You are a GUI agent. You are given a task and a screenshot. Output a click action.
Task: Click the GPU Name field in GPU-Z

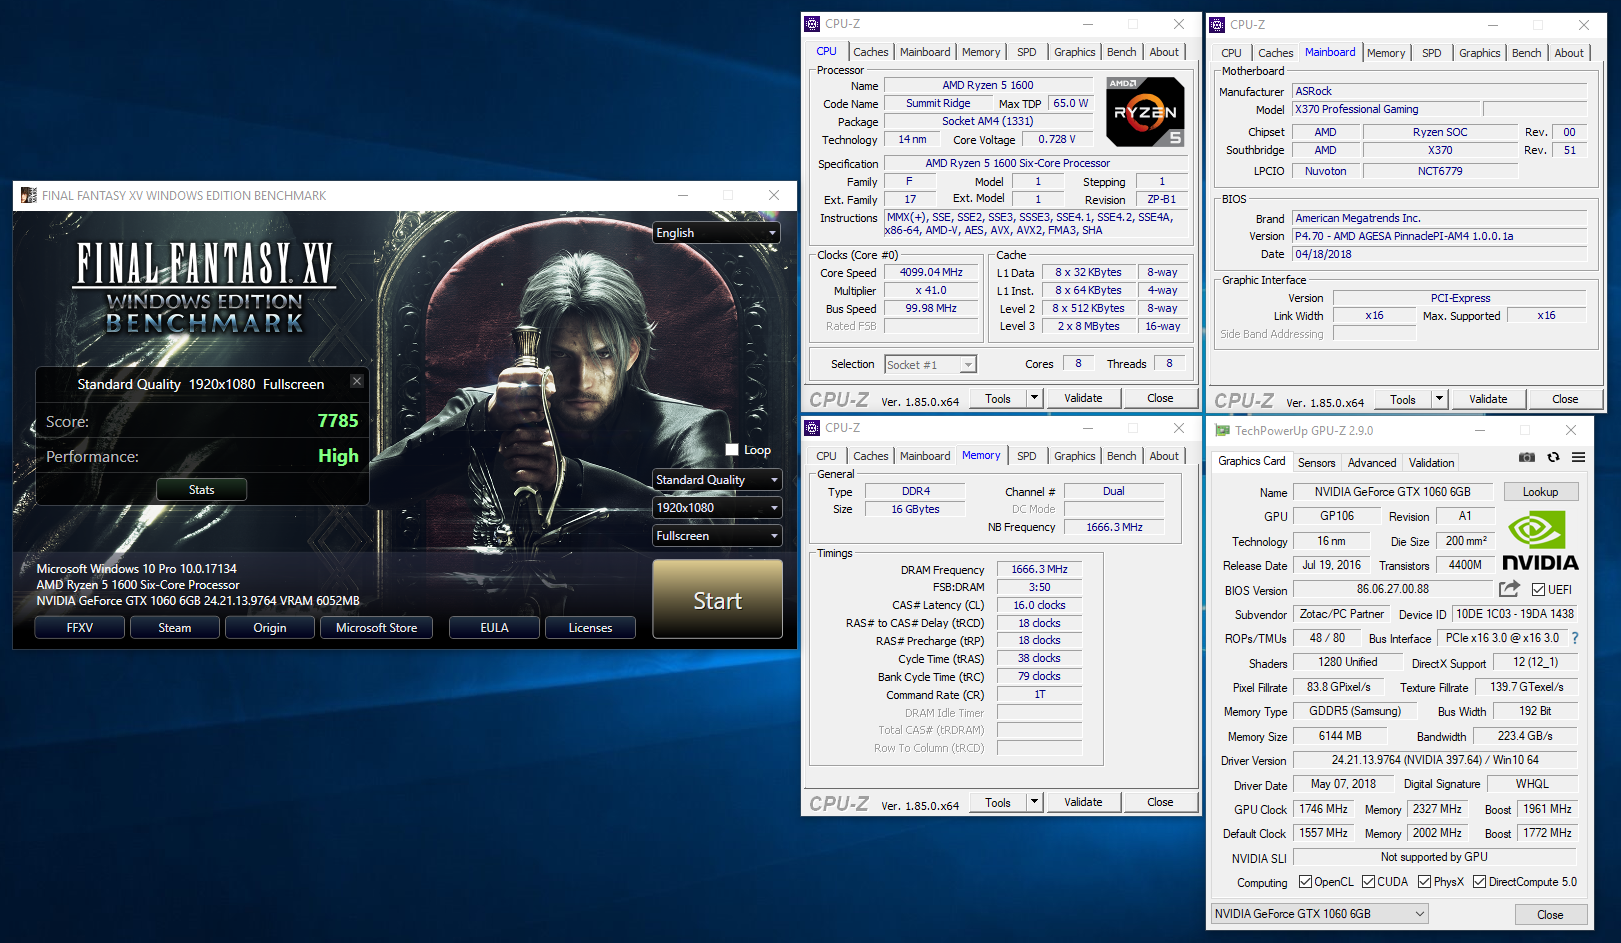coord(1393,492)
